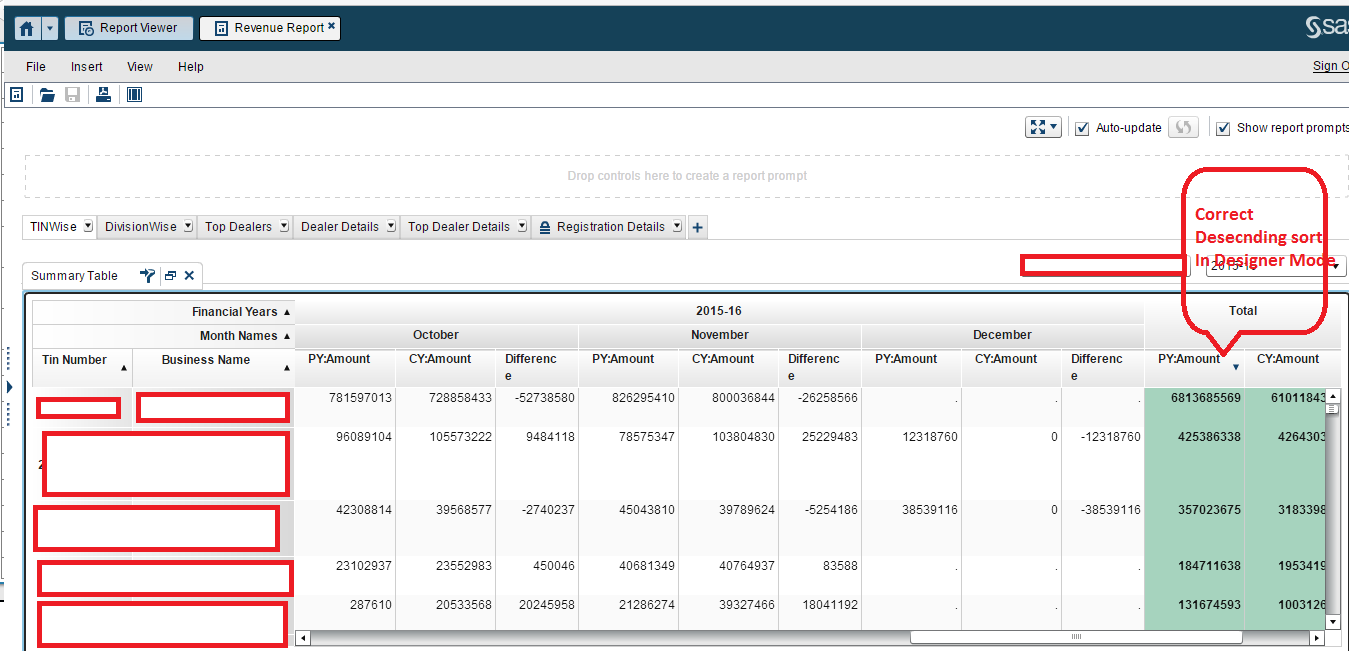Image resolution: width=1349 pixels, height=651 pixels.
Task: Switch to the Top Dealers section tab
Action: point(237,227)
